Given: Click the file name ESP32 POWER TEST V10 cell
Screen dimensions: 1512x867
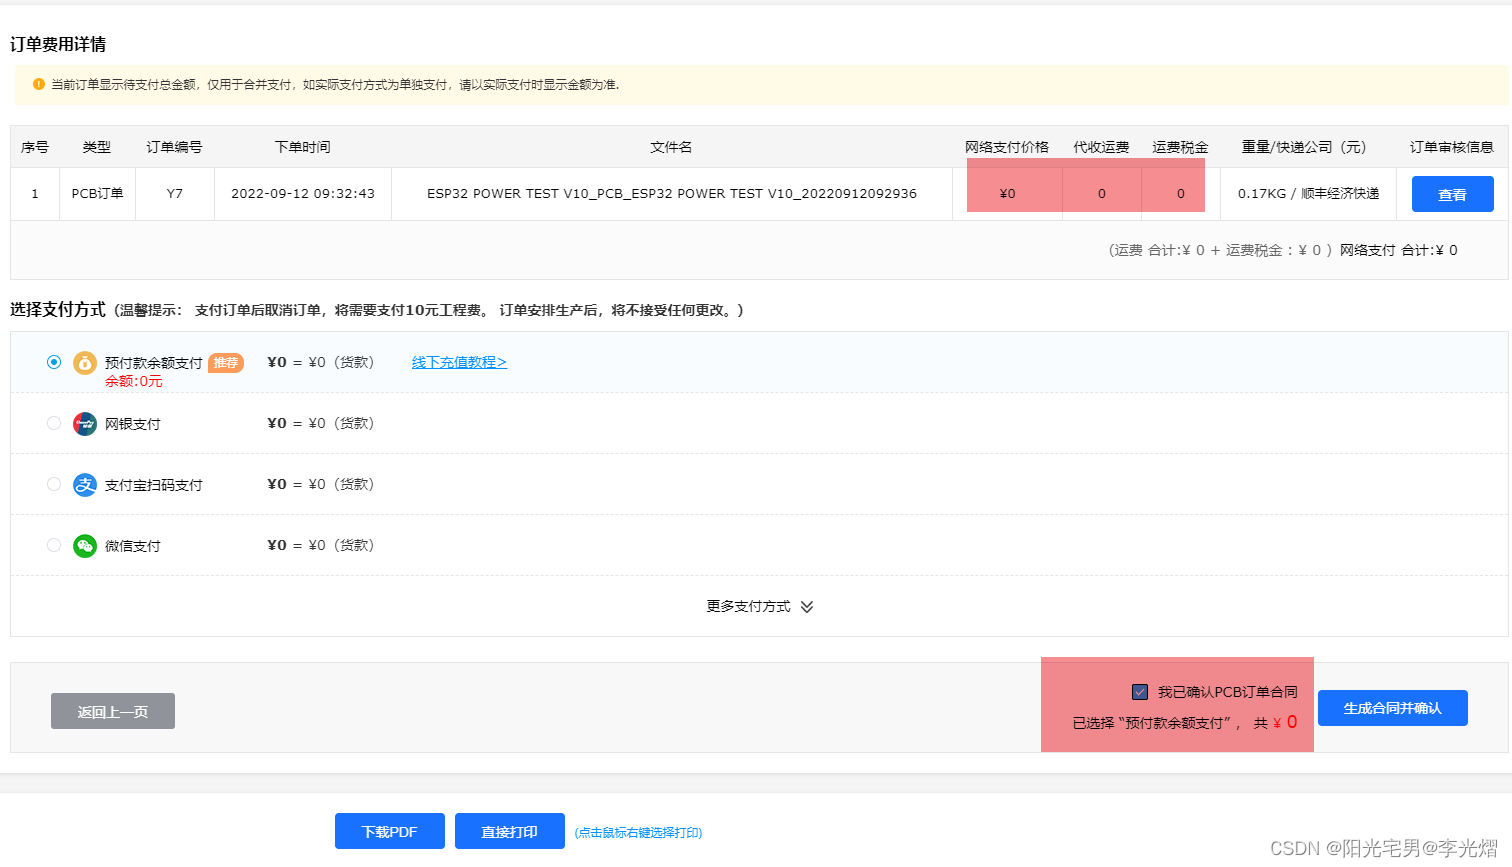Looking at the screenshot, I should click(x=672, y=193).
